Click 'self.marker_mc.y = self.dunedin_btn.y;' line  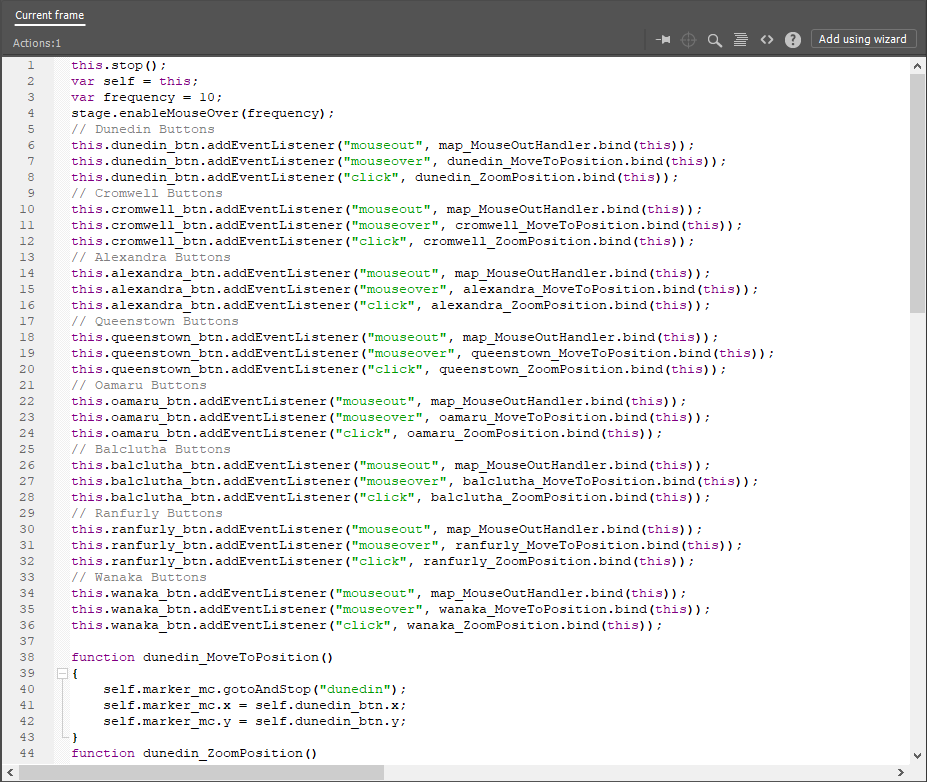(254, 721)
